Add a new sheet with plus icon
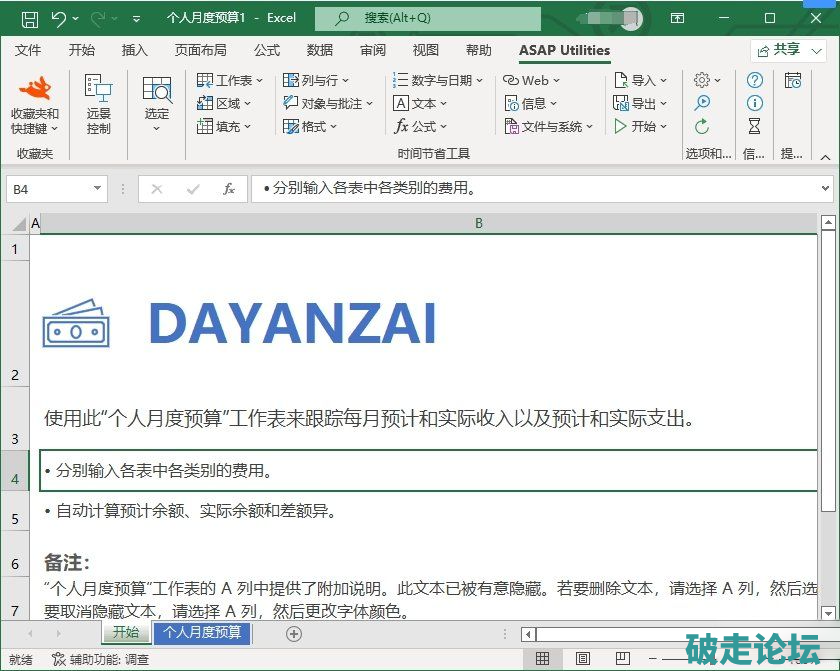 294,633
